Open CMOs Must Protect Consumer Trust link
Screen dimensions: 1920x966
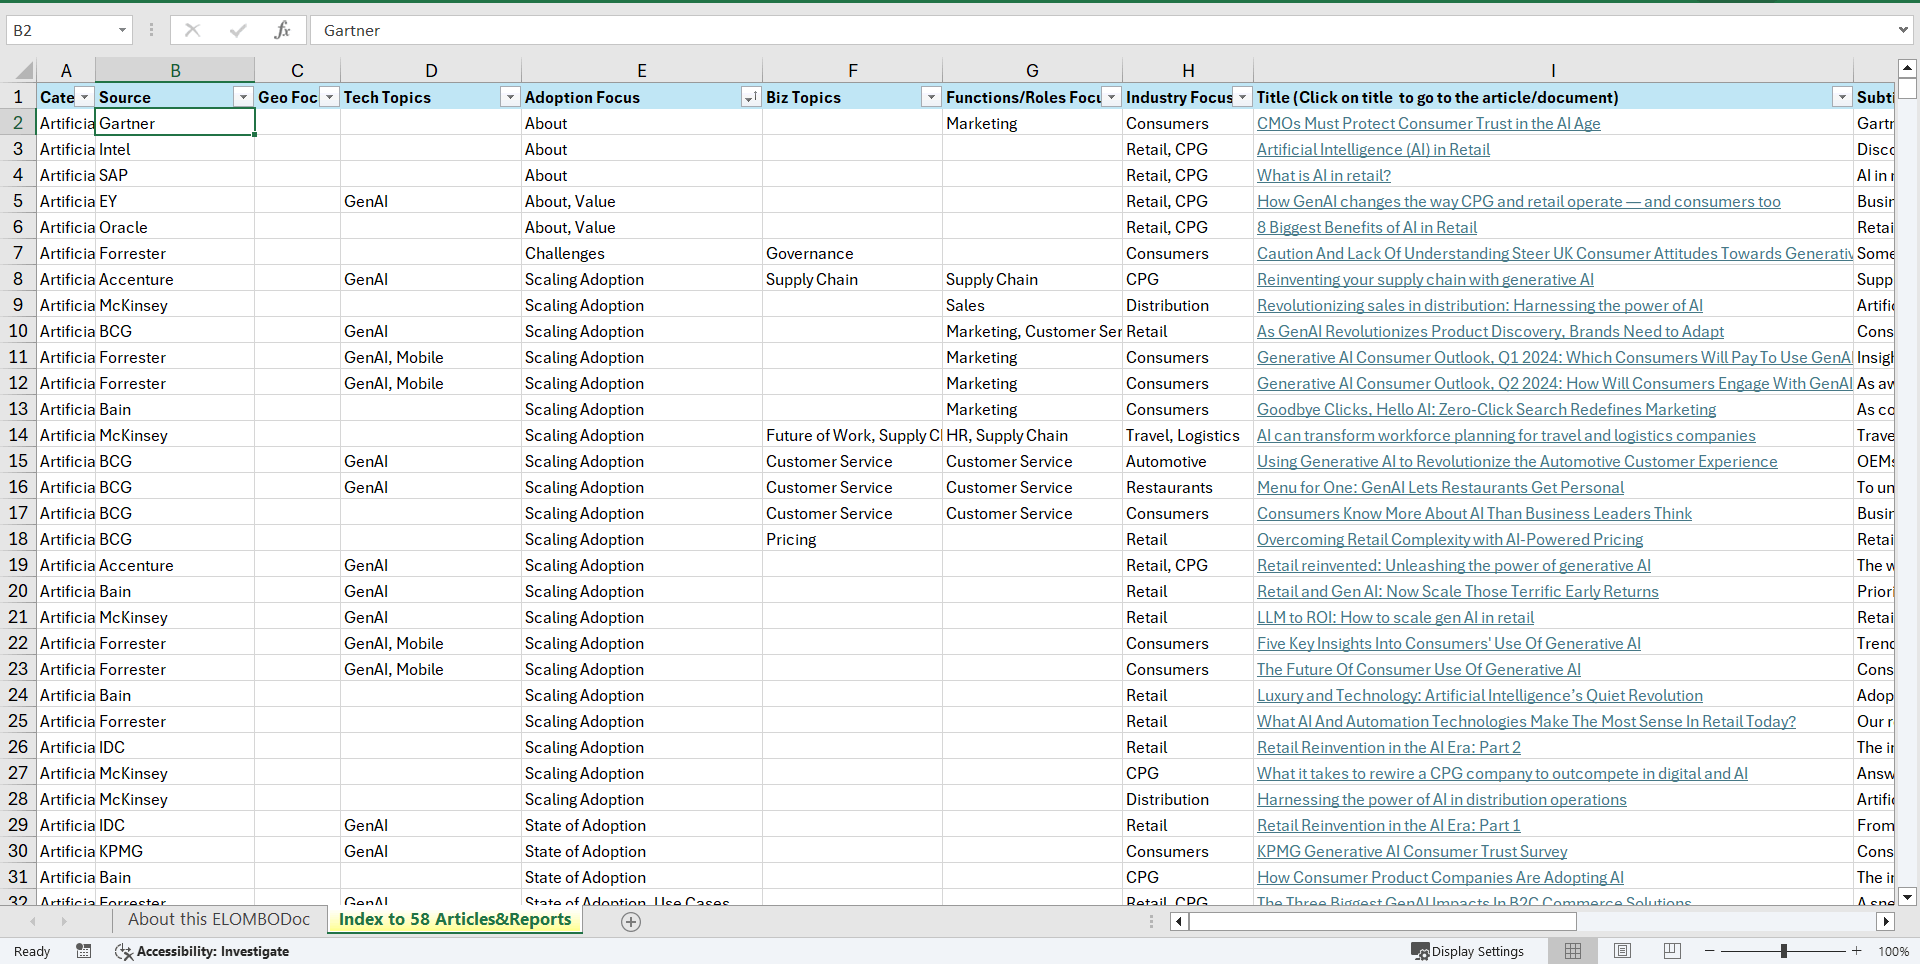1428,123
